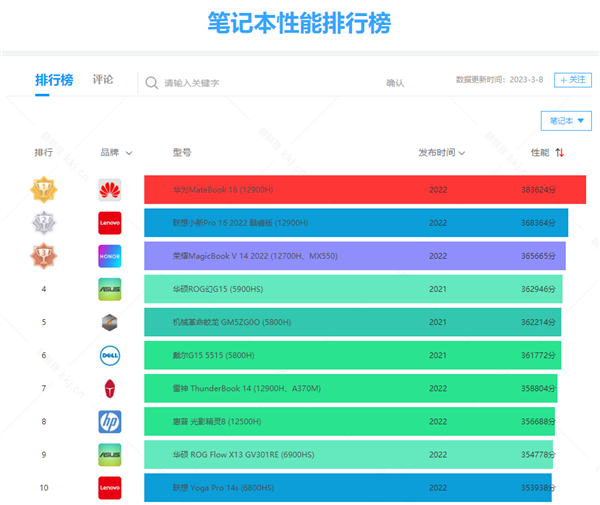The image size is (600, 505).
Task: Expand the 品牌 filter dropdown
Action: point(116,153)
